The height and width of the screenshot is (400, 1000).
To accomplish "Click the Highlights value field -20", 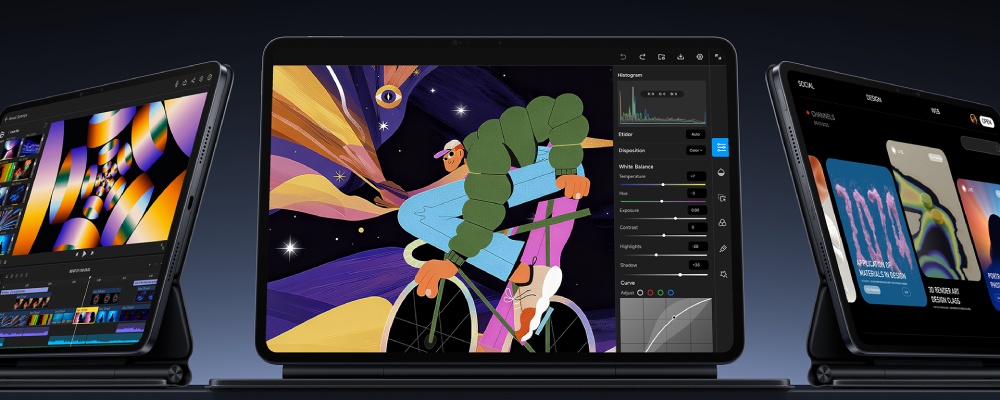I will coord(698,246).
